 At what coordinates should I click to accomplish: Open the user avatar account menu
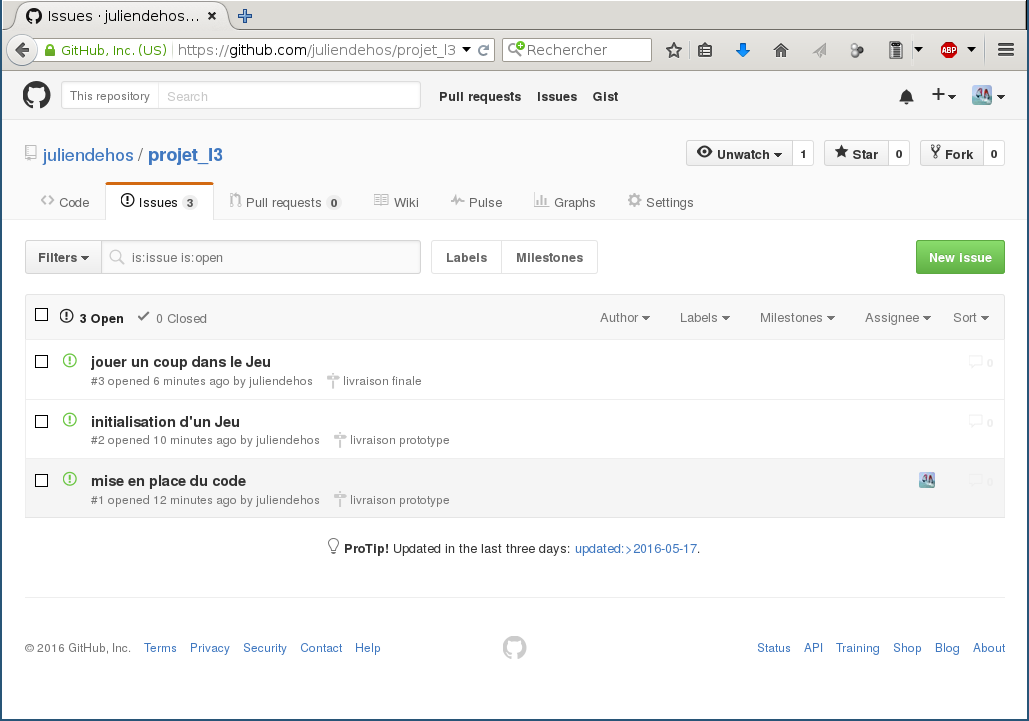click(x=988, y=96)
